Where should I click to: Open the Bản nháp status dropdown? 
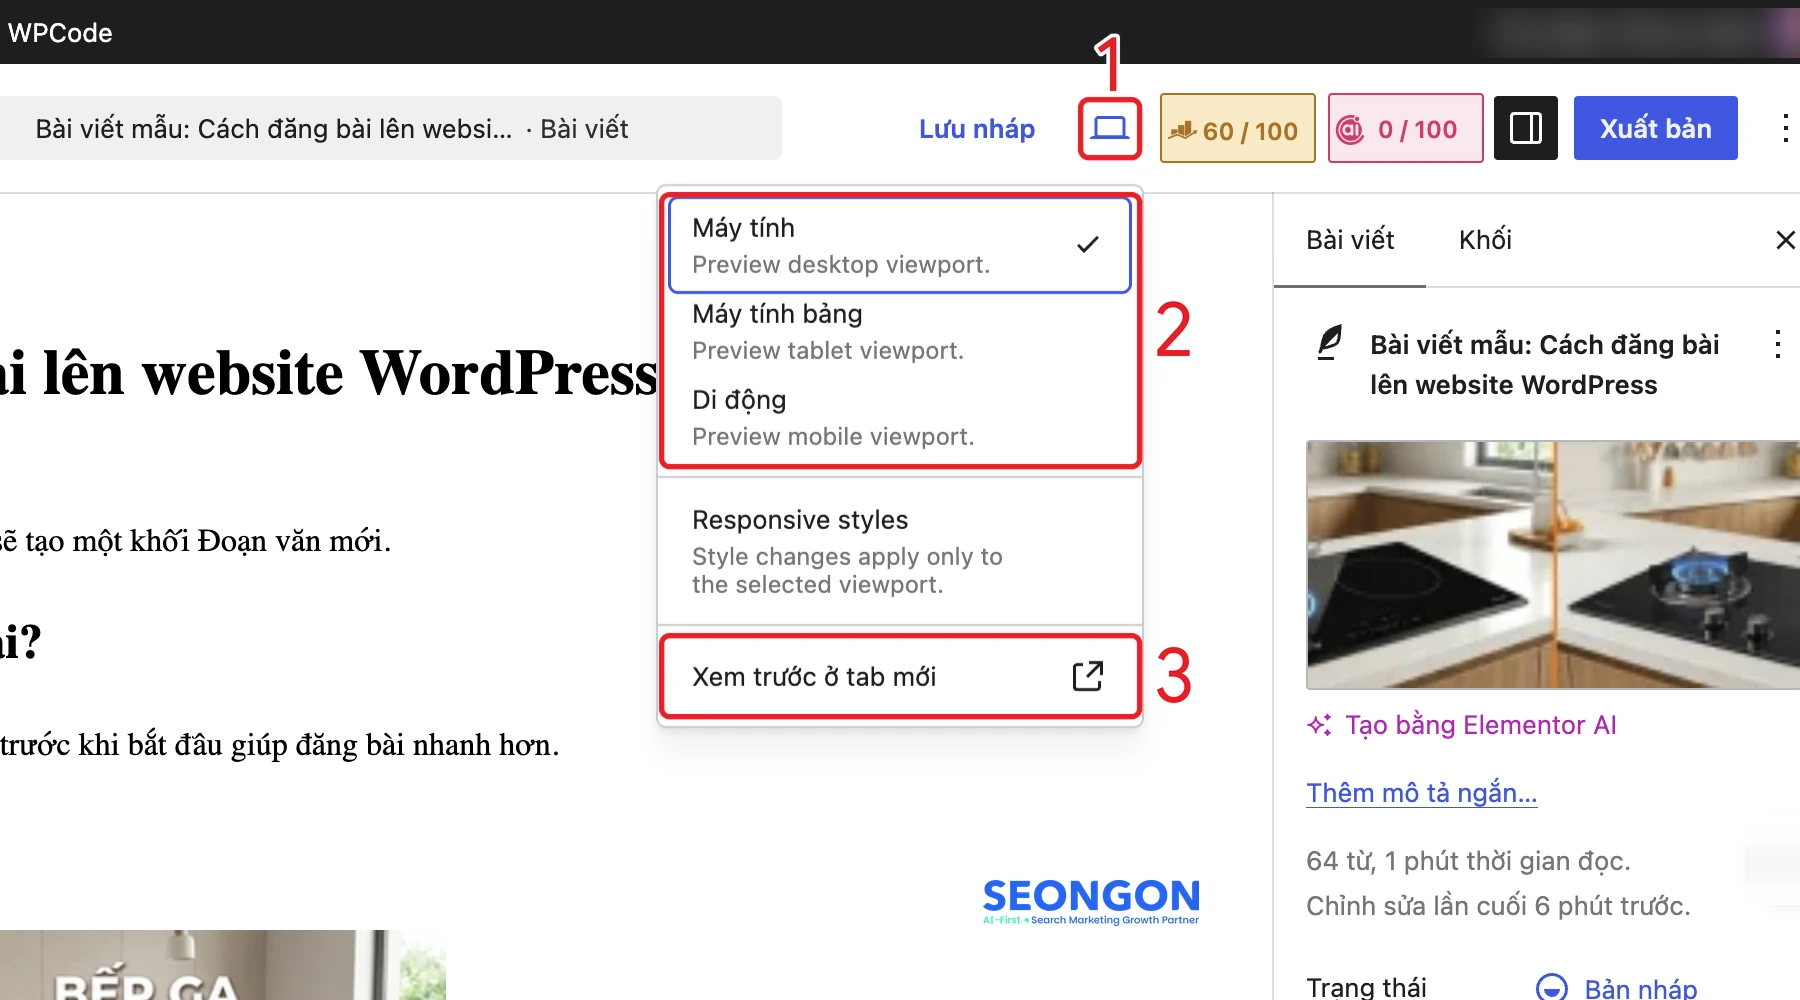[x=1617, y=988]
